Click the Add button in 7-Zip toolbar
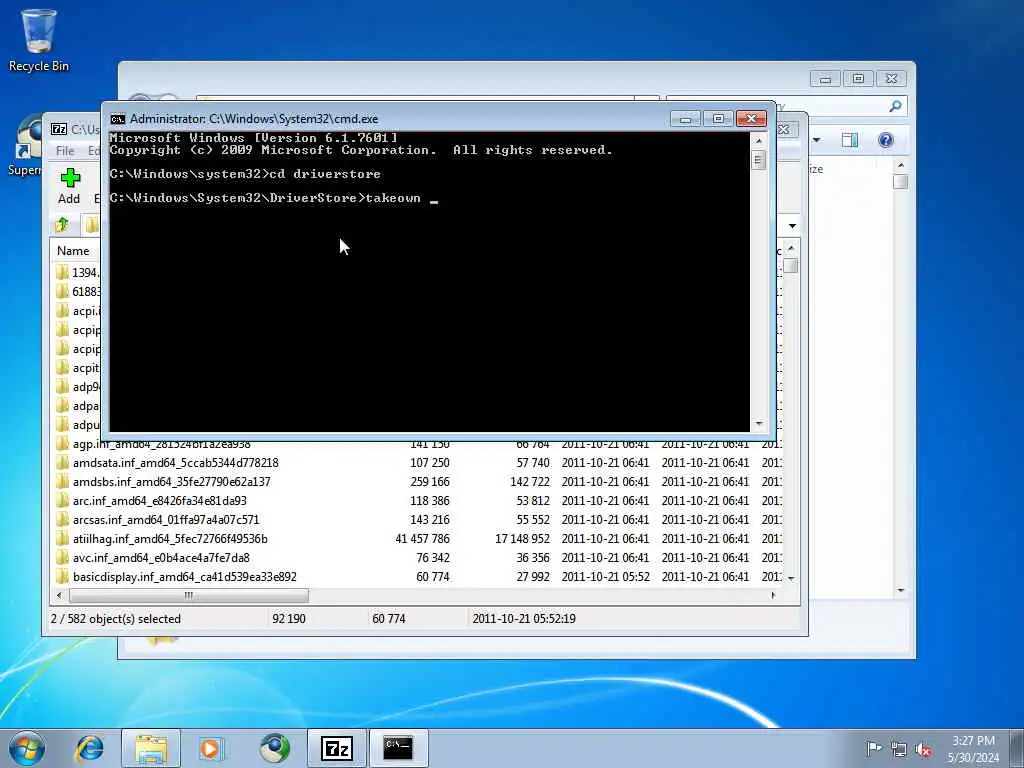 pos(69,187)
